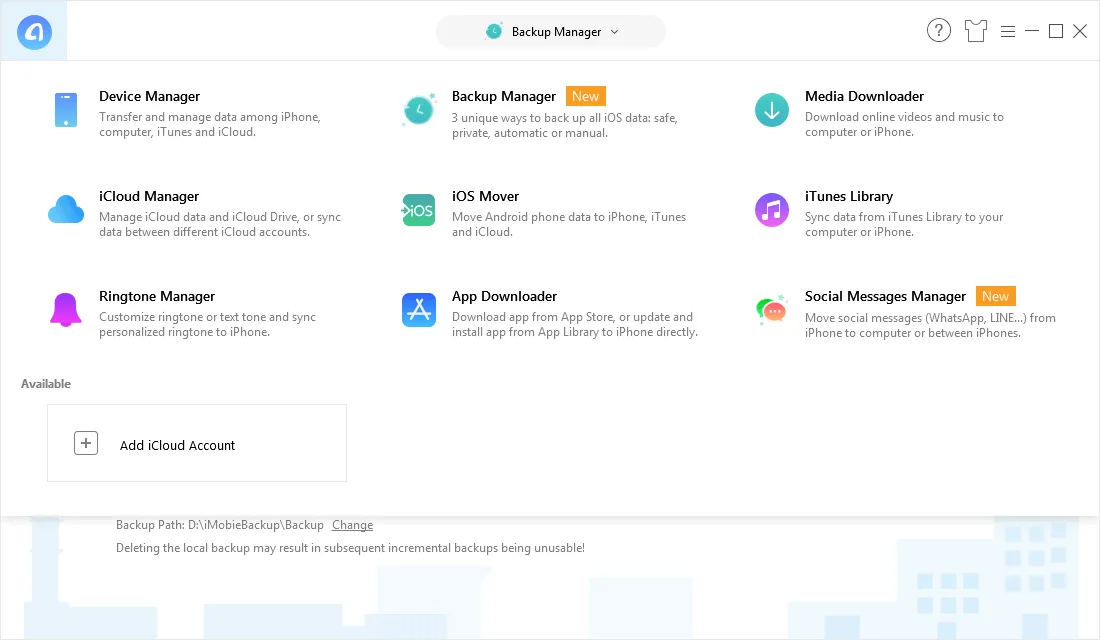Click the 'Move Android phone data to iPhone' description
Image resolution: width=1100 pixels, height=640 pixels.
tap(569, 225)
